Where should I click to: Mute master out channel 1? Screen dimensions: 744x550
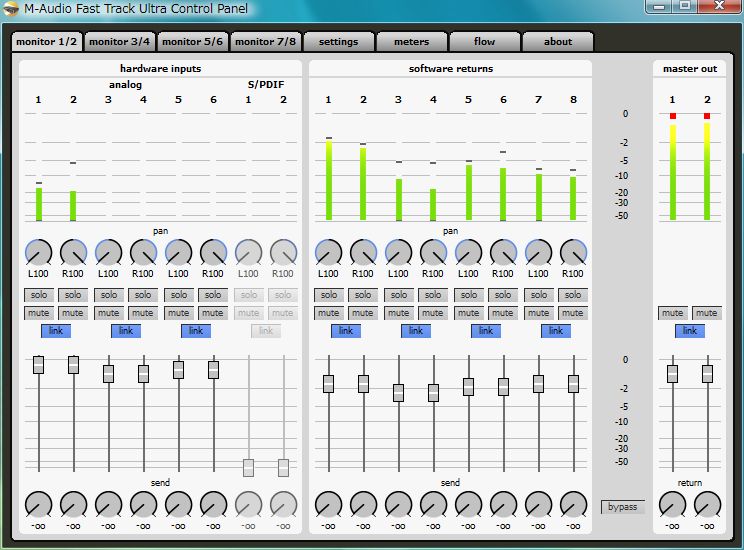(x=672, y=313)
